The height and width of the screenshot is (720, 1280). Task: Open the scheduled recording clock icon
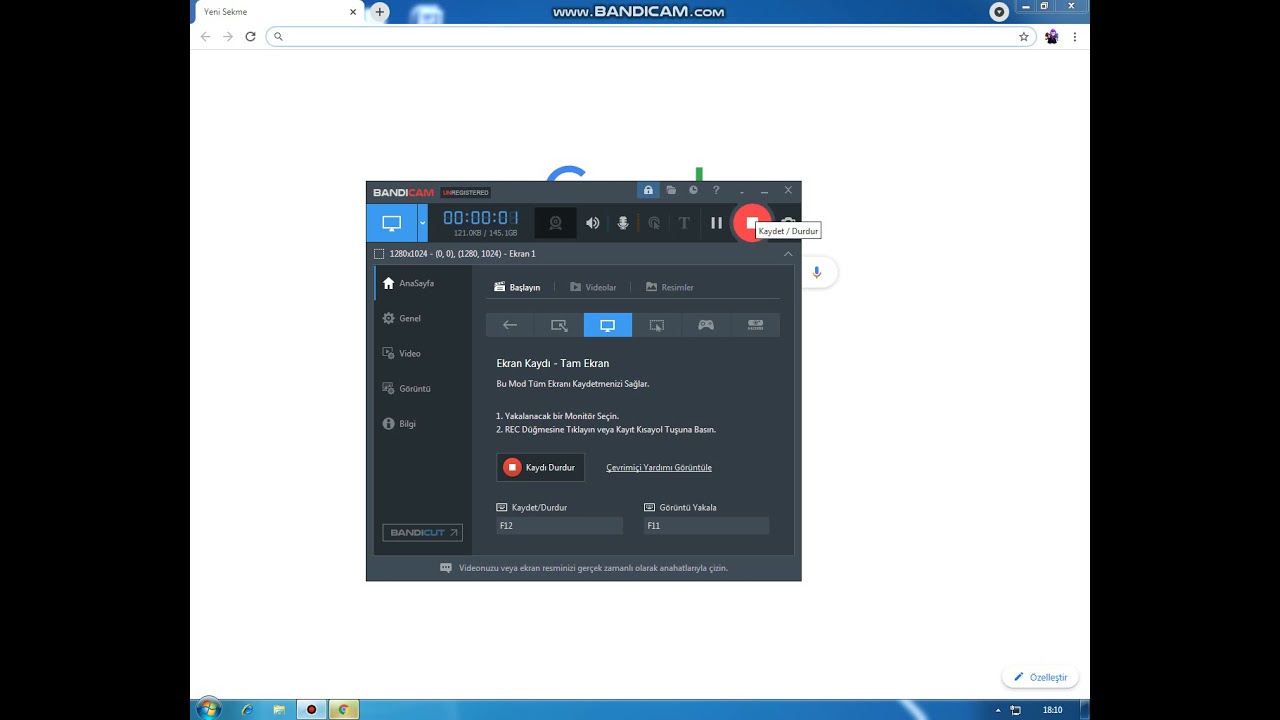[x=693, y=190]
